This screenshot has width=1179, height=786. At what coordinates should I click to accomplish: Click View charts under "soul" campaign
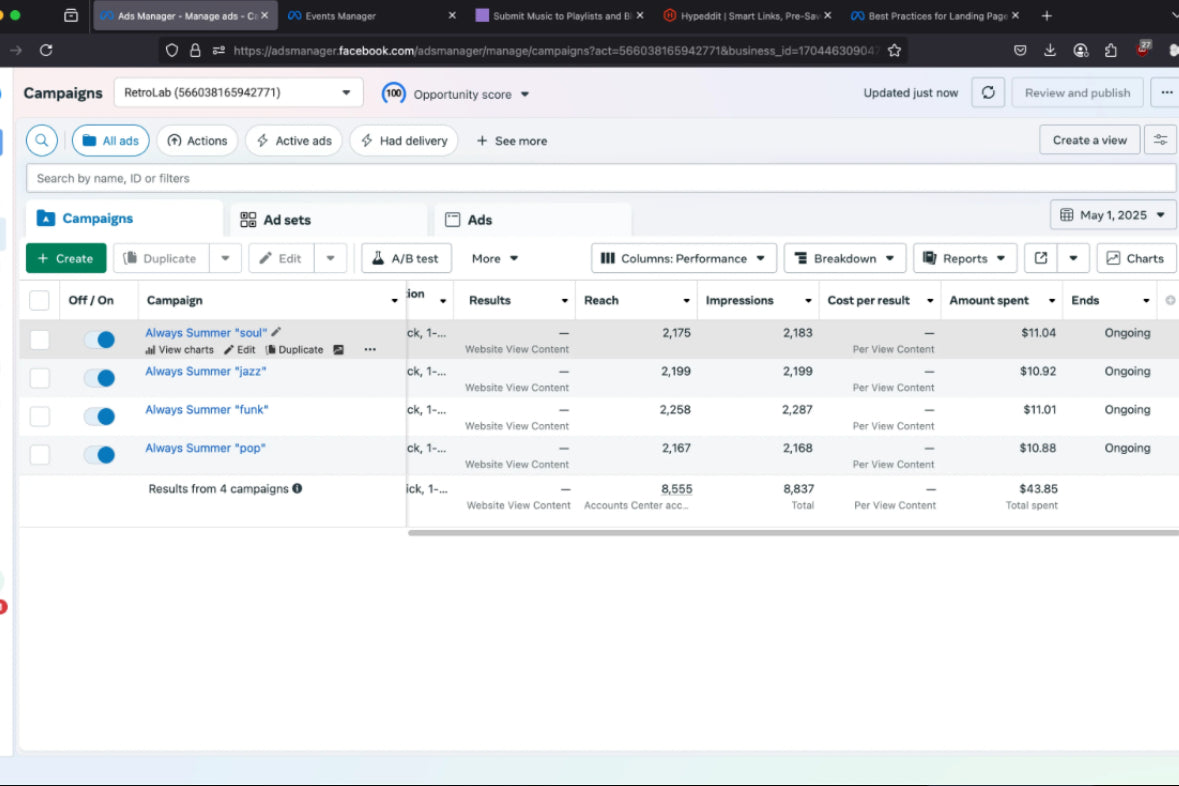click(179, 350)
